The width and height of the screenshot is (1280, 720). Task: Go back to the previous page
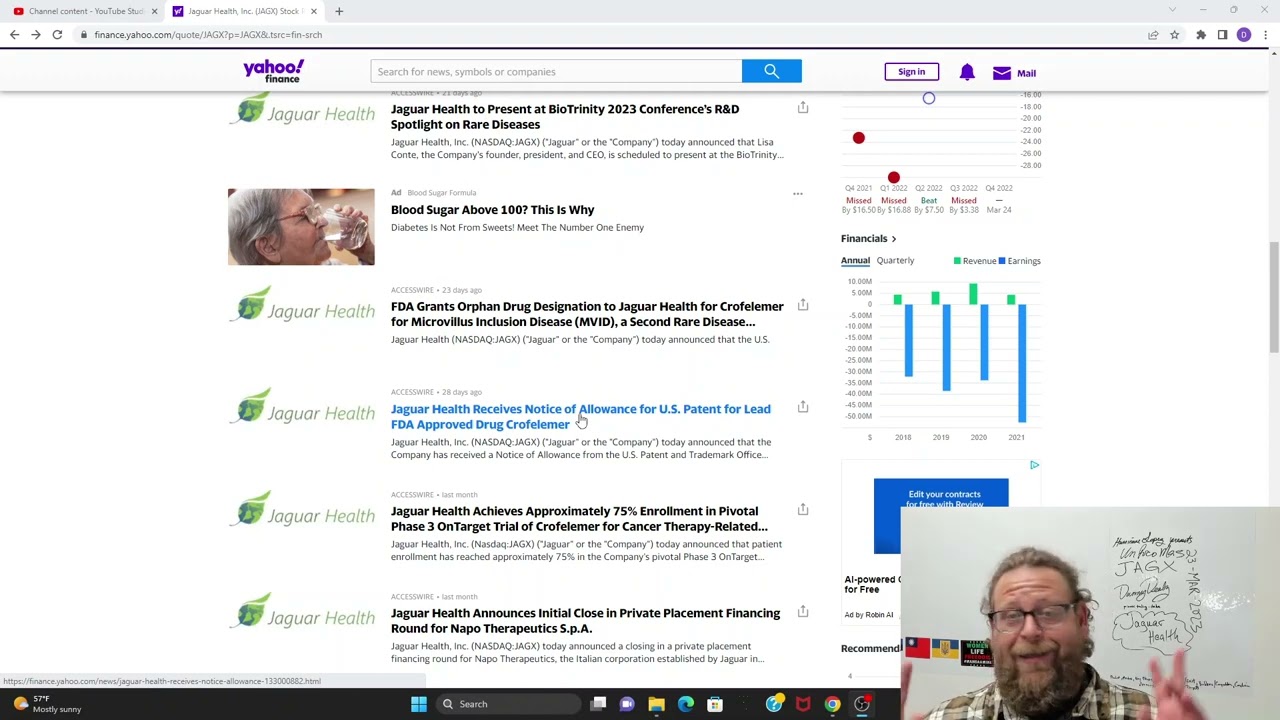coord(14,35)
